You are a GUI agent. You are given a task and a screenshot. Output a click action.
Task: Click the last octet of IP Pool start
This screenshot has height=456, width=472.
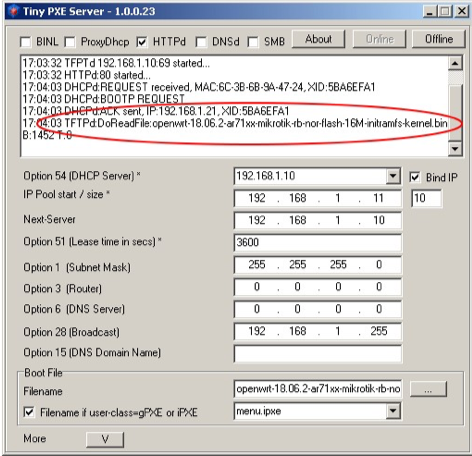(x=378, y=198)
